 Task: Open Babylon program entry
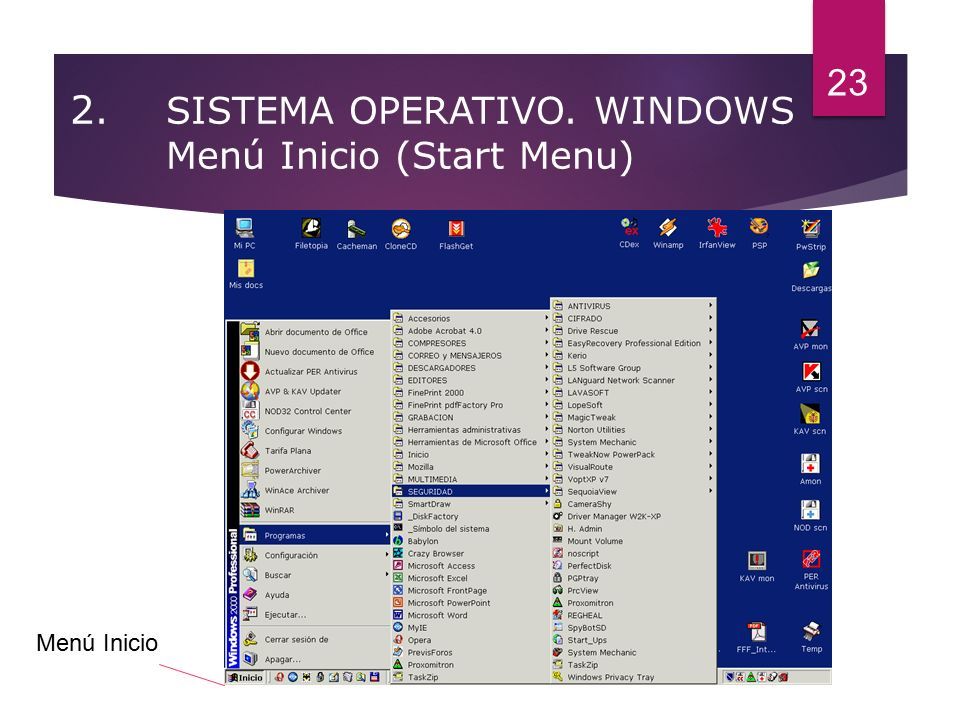pyautogui.click(x=470, y=541)
